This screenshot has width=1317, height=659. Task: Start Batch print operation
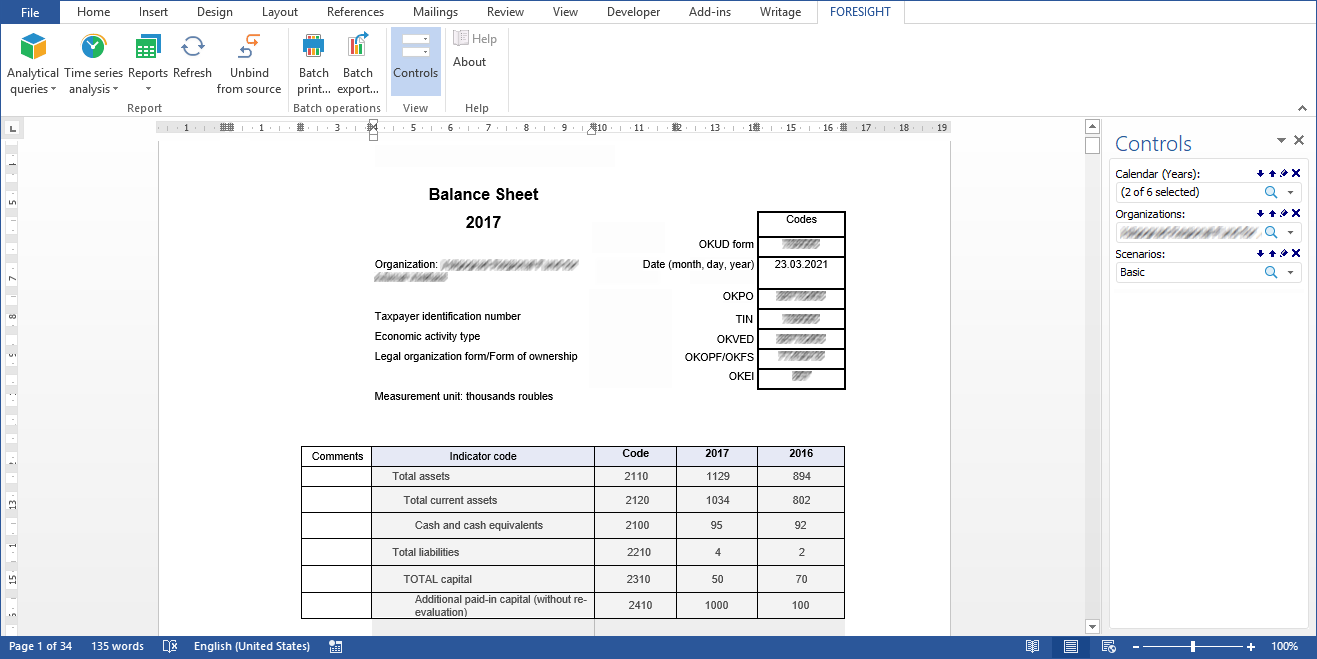314,64
